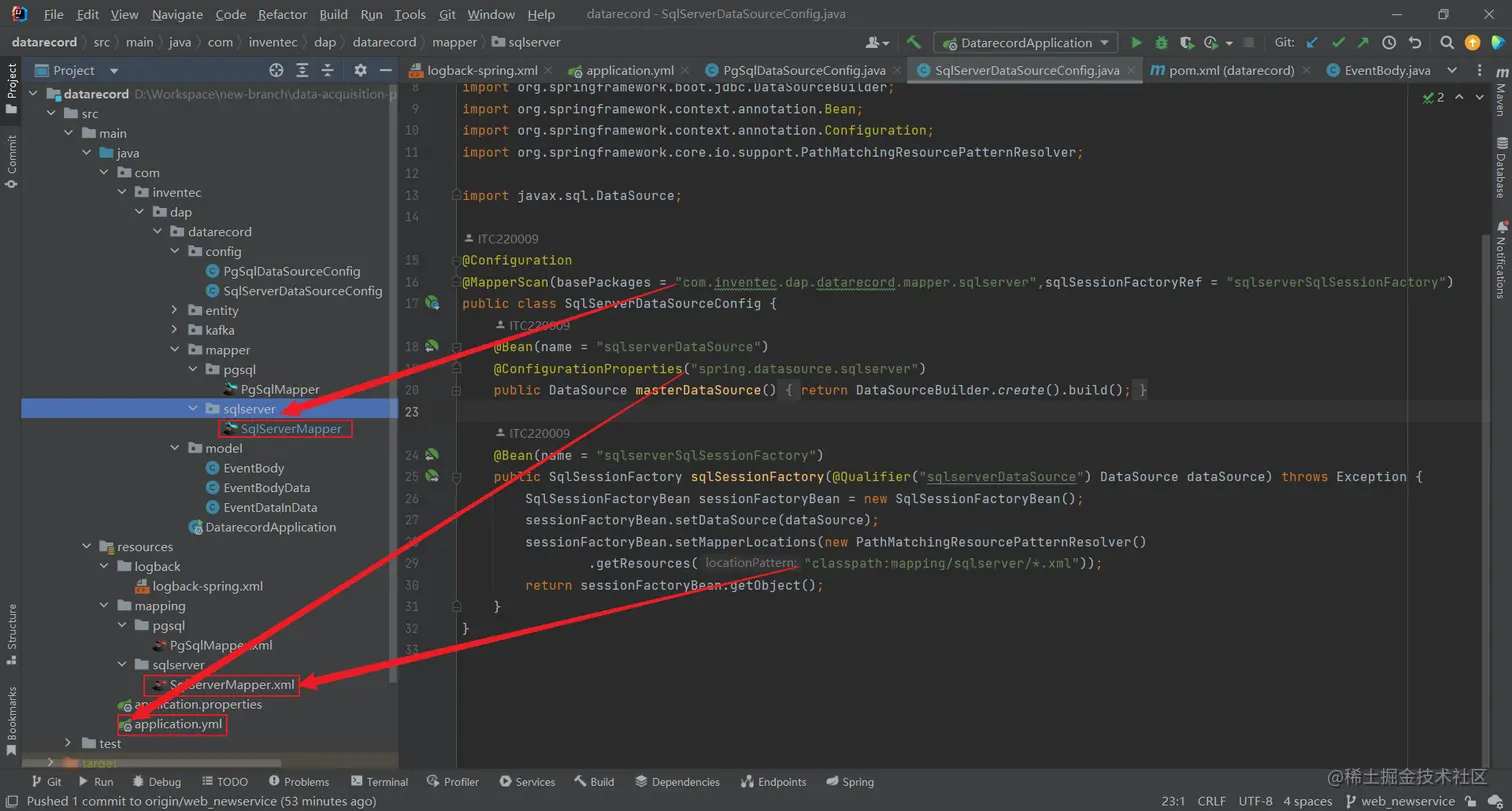Click the gutter icon on line 25
Image resolution: width=1512 pixels, height=811 pixels.
432,476
